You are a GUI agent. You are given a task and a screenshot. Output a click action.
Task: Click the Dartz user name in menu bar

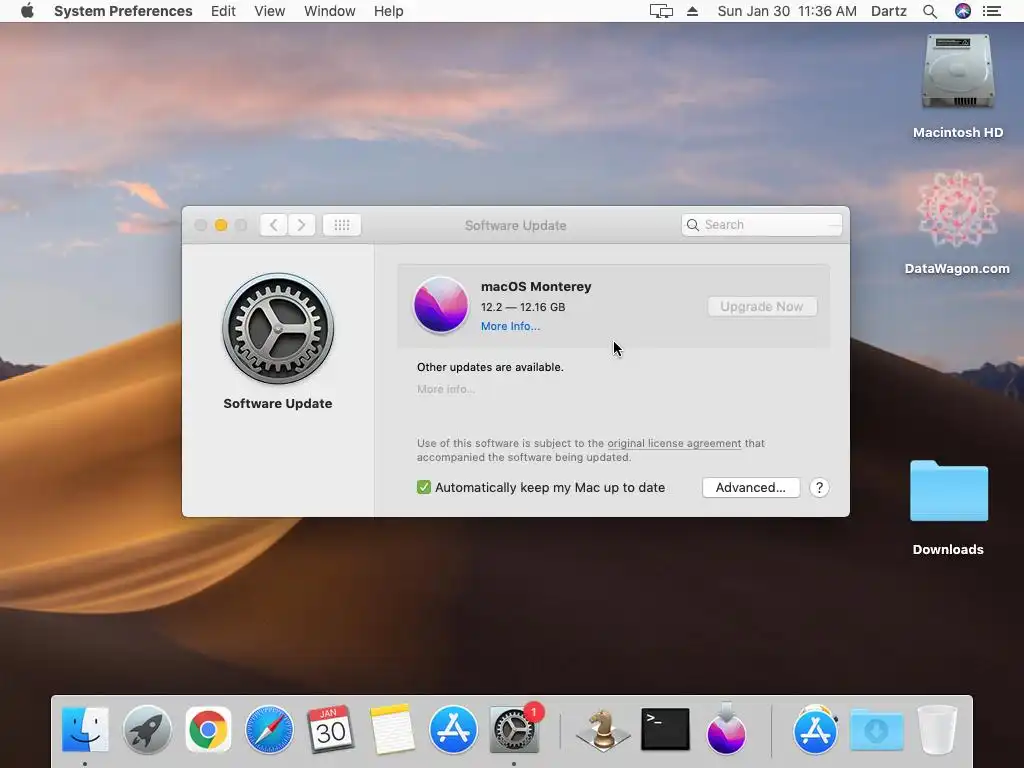coord(889,11)
